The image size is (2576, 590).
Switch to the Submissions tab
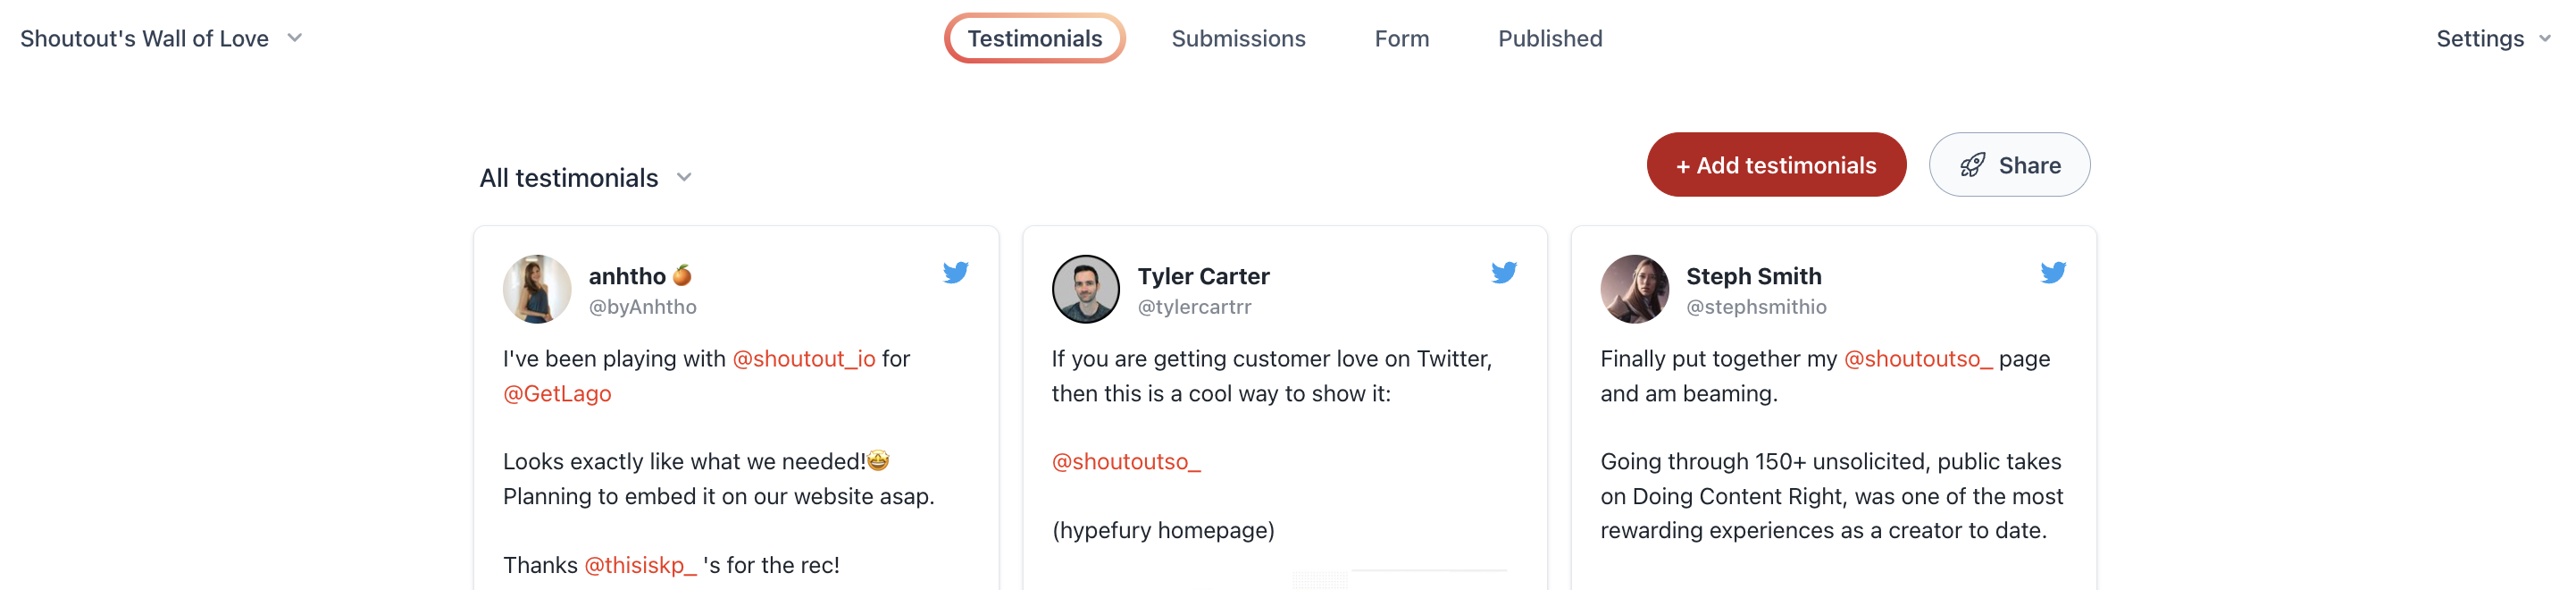tap(1238, 38)
